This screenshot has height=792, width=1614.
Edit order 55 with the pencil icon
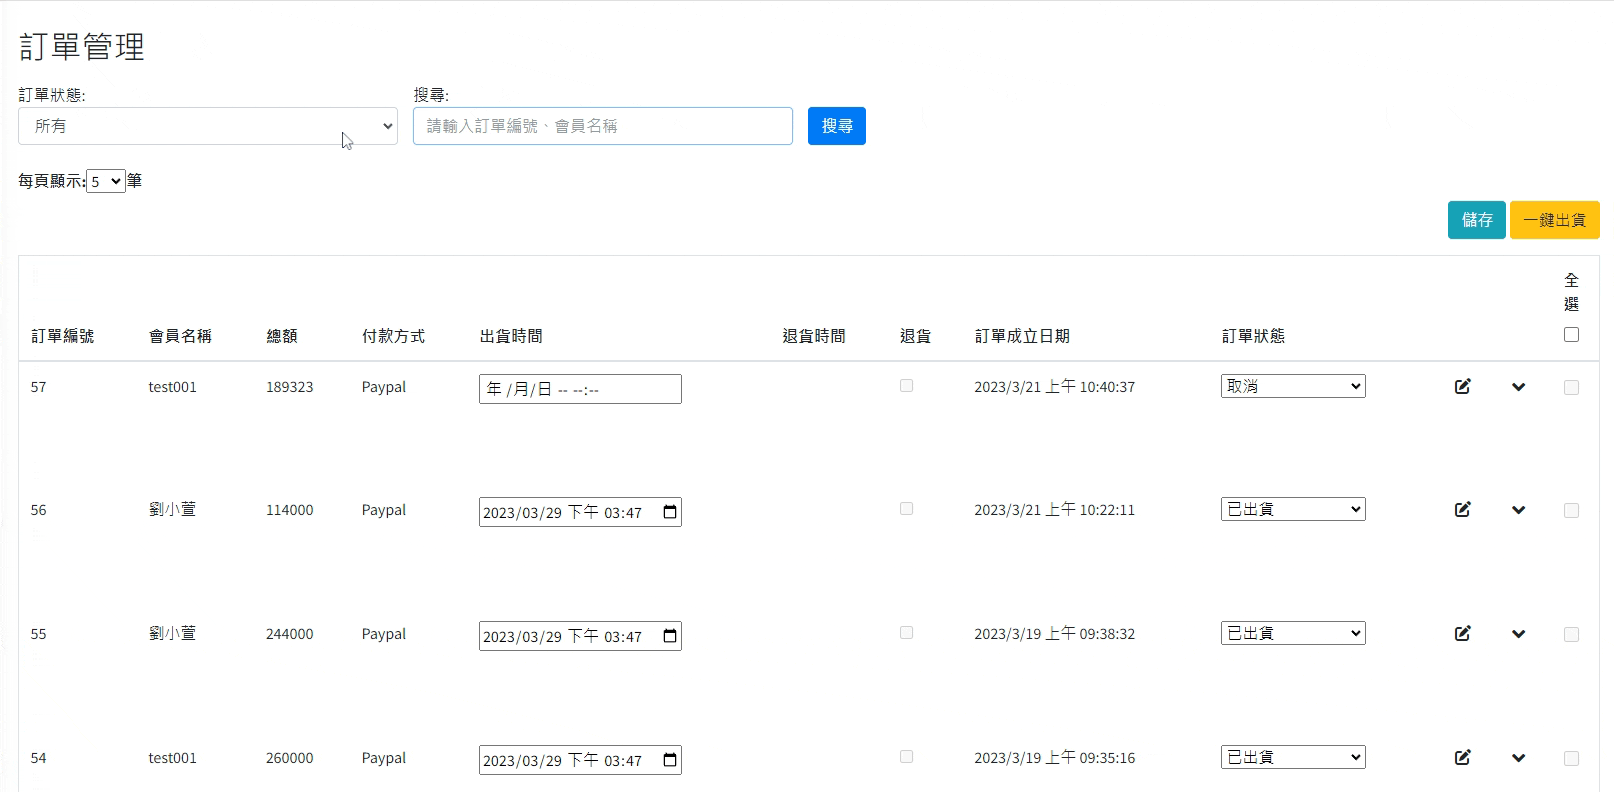click(1462, 633)
